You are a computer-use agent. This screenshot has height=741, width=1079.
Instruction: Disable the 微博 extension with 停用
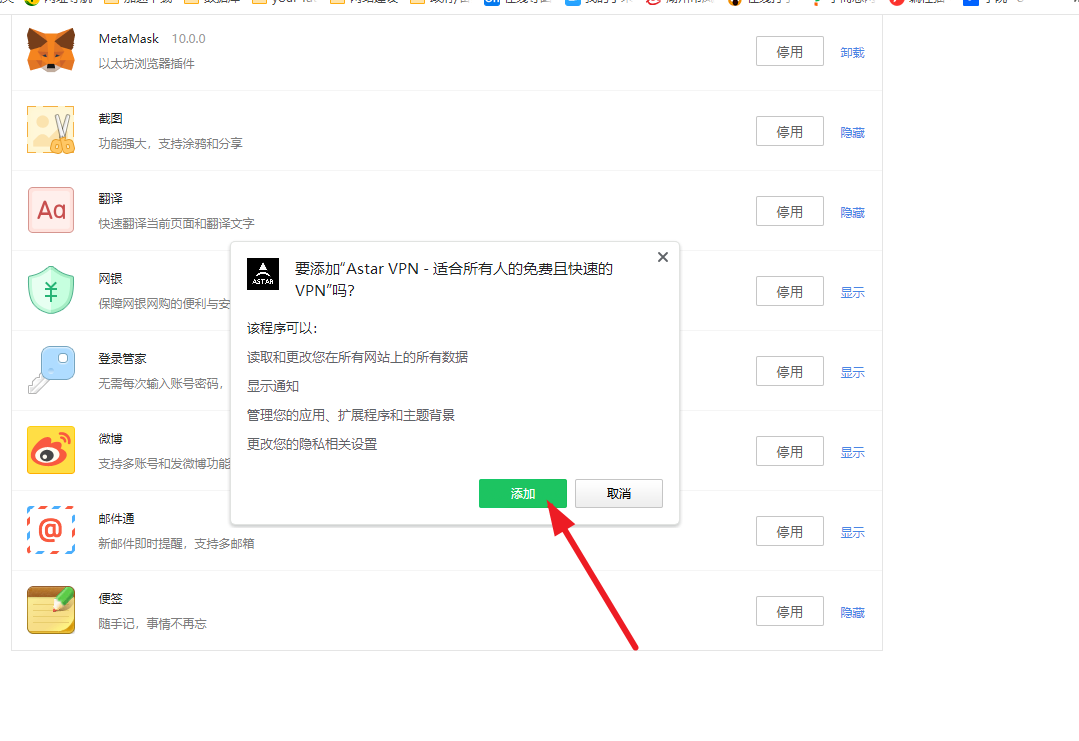[789, 451]
